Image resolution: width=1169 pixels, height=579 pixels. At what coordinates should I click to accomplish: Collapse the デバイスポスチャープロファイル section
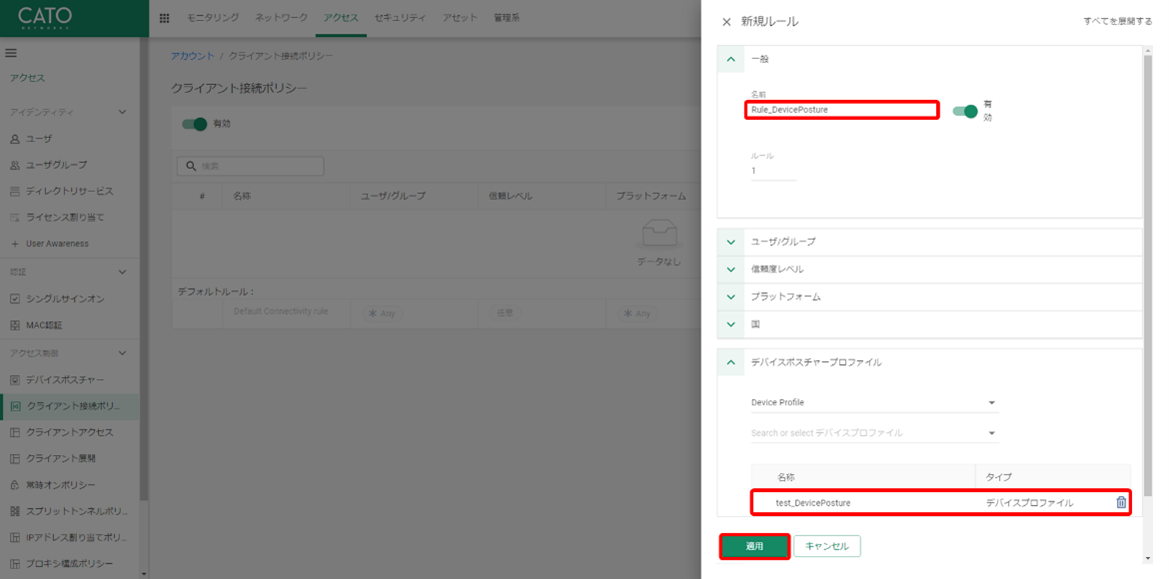[731, 362]
